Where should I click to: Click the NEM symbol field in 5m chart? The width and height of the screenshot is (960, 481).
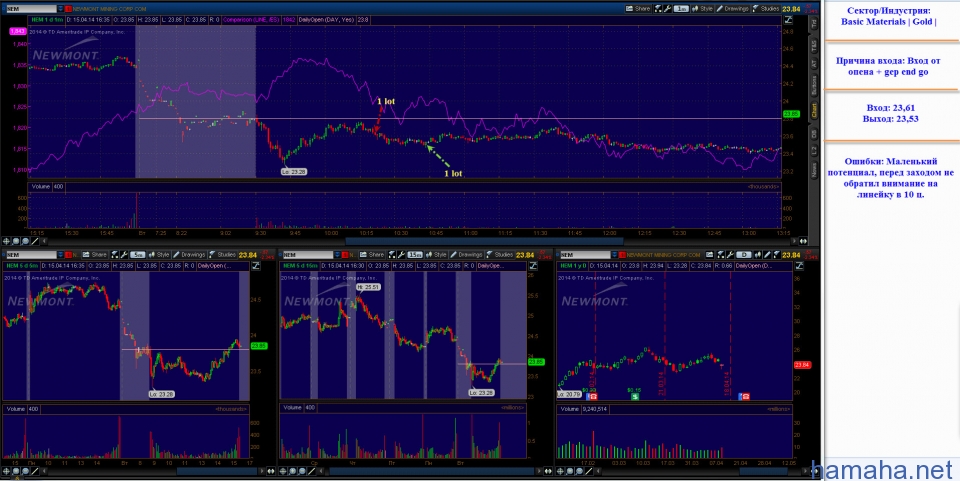[x=31, y=255]
